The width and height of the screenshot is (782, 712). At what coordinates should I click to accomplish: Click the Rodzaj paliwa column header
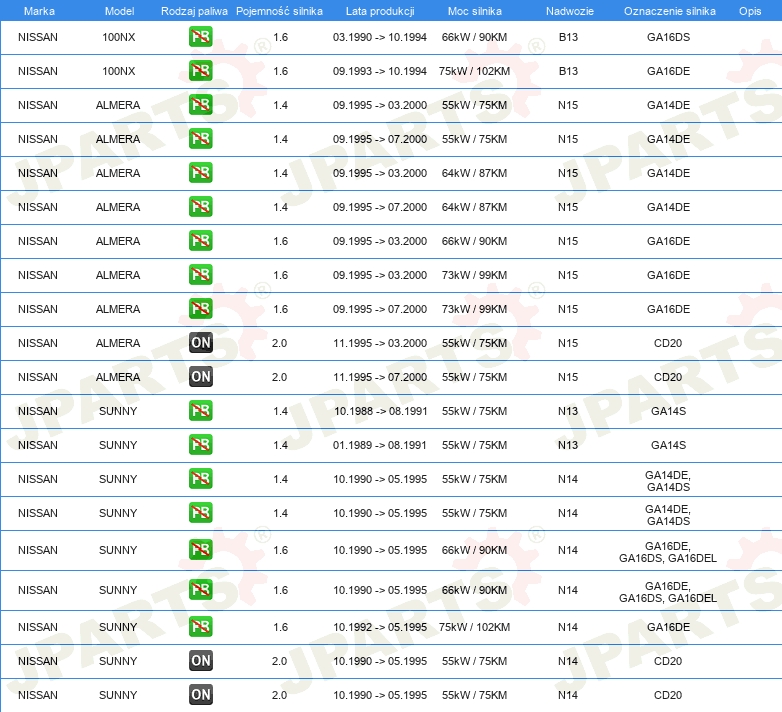click(194, 11)
